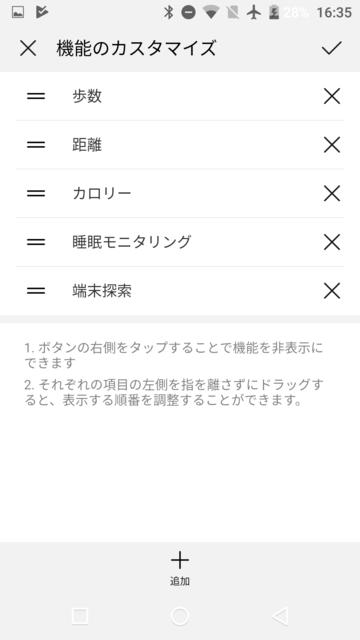Select the カロリー row label
This screenshot has height=640, width=360.
(102, 193)
